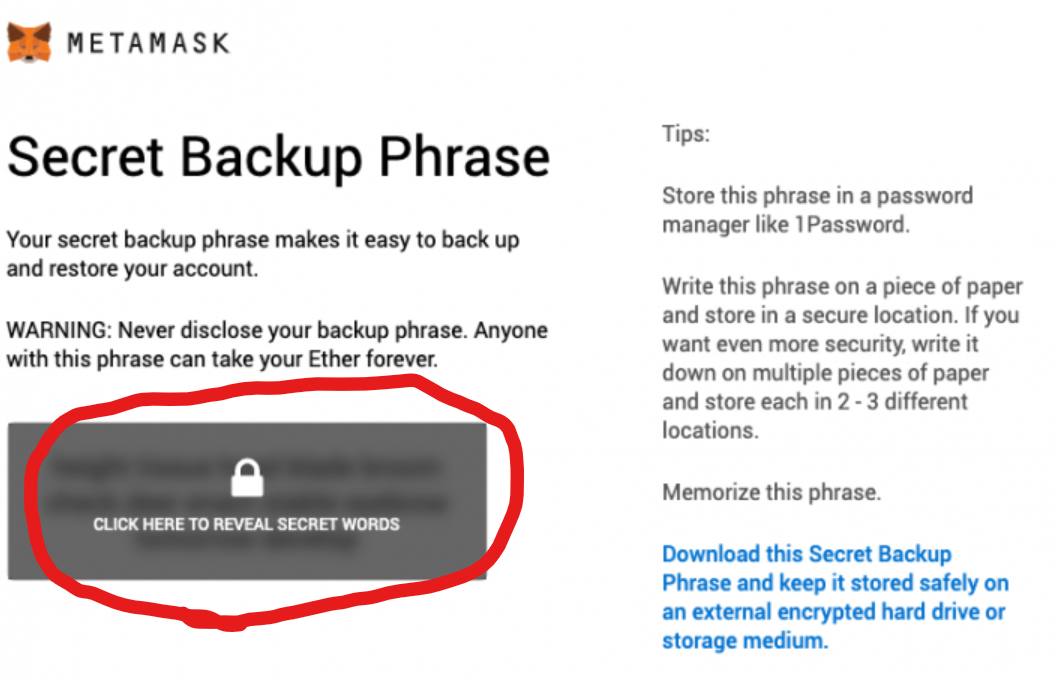Click the word WARNING:

coord(59,331)
